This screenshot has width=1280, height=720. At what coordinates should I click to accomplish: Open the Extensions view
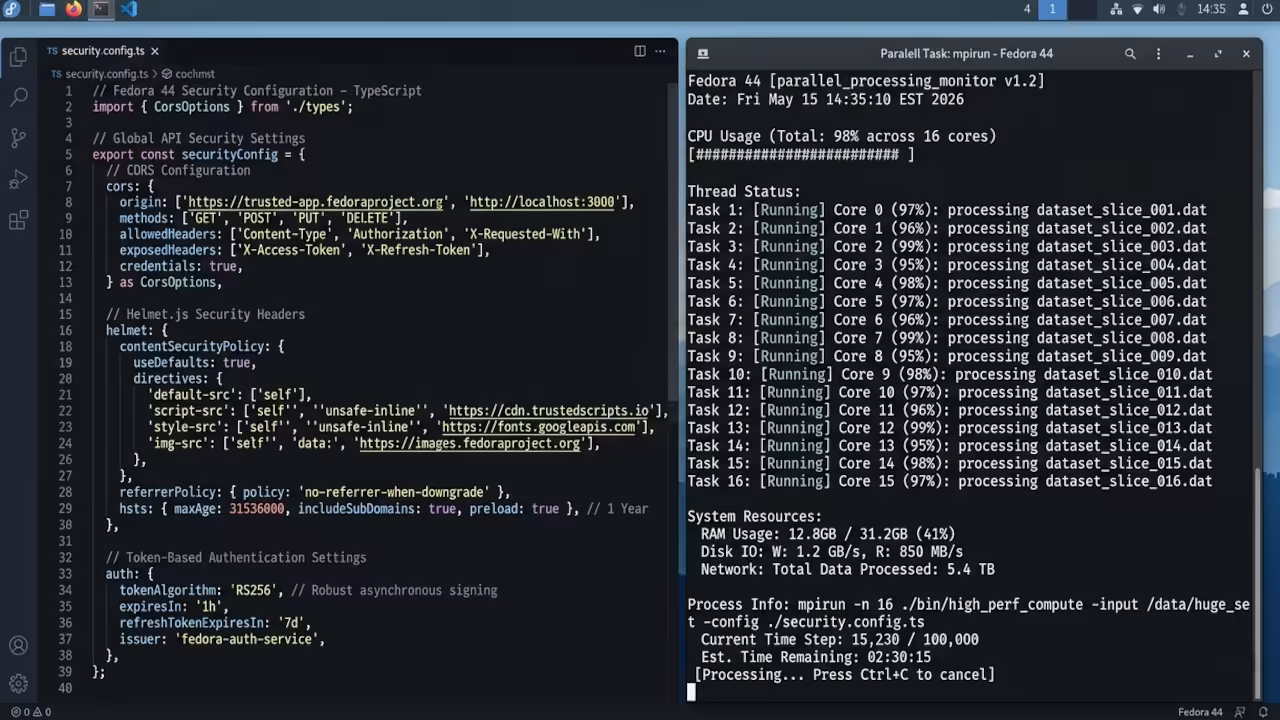(18, 221)
